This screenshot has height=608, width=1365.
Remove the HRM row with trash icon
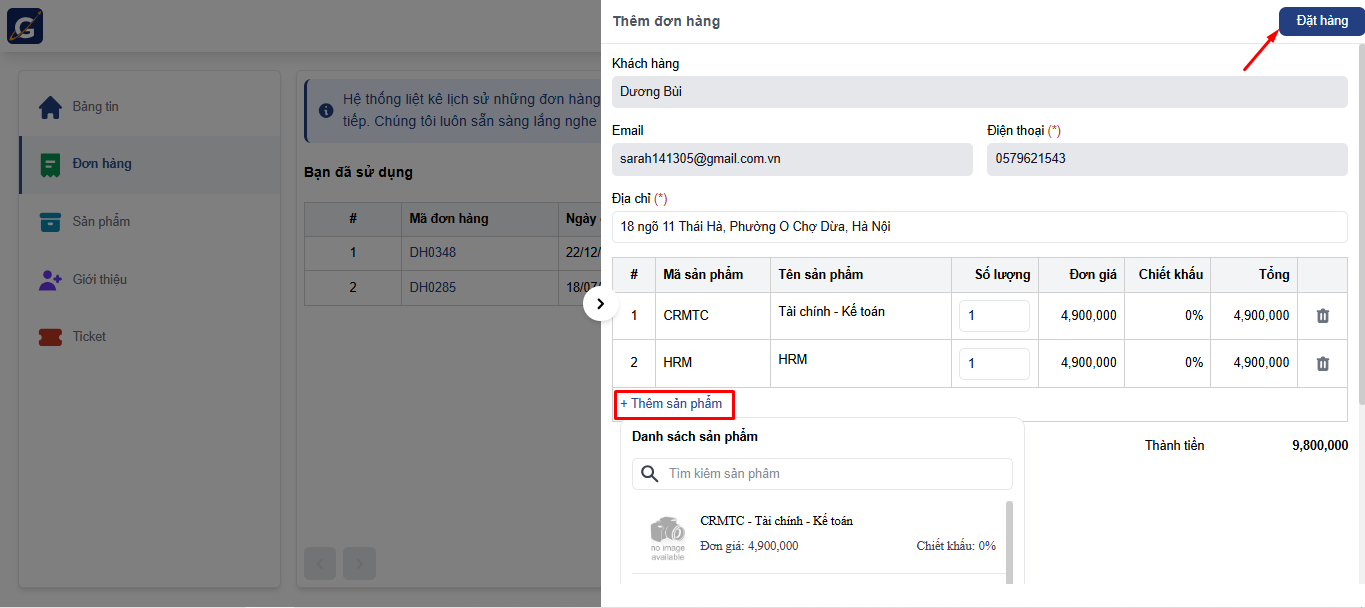[1322, 364]
